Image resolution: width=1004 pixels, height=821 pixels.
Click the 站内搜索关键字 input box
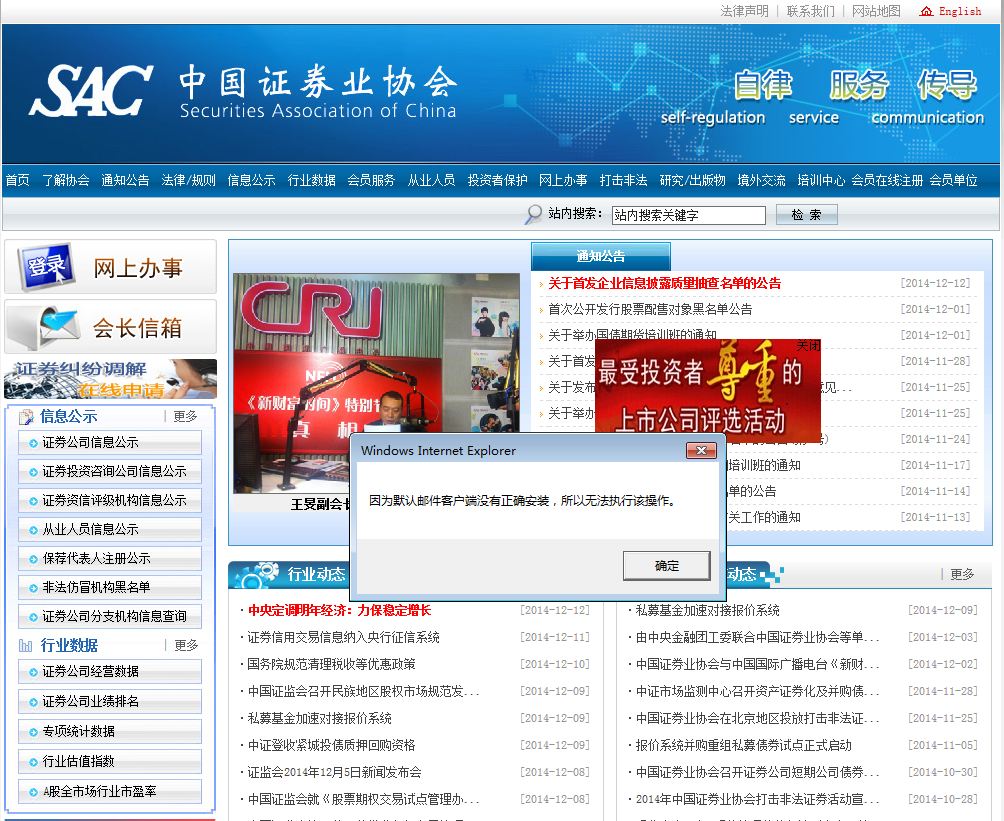click(x=688, y=214)
